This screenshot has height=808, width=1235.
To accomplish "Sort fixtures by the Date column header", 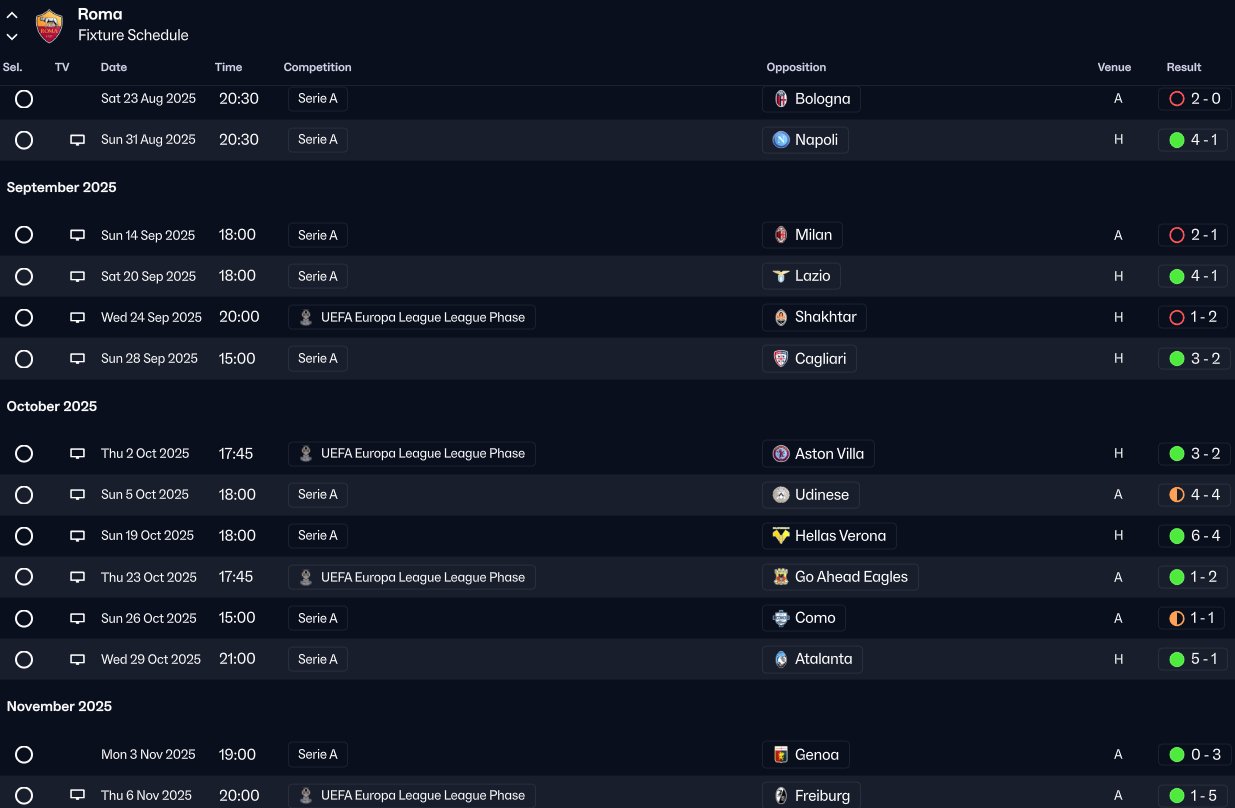I will tap(114, 68).
